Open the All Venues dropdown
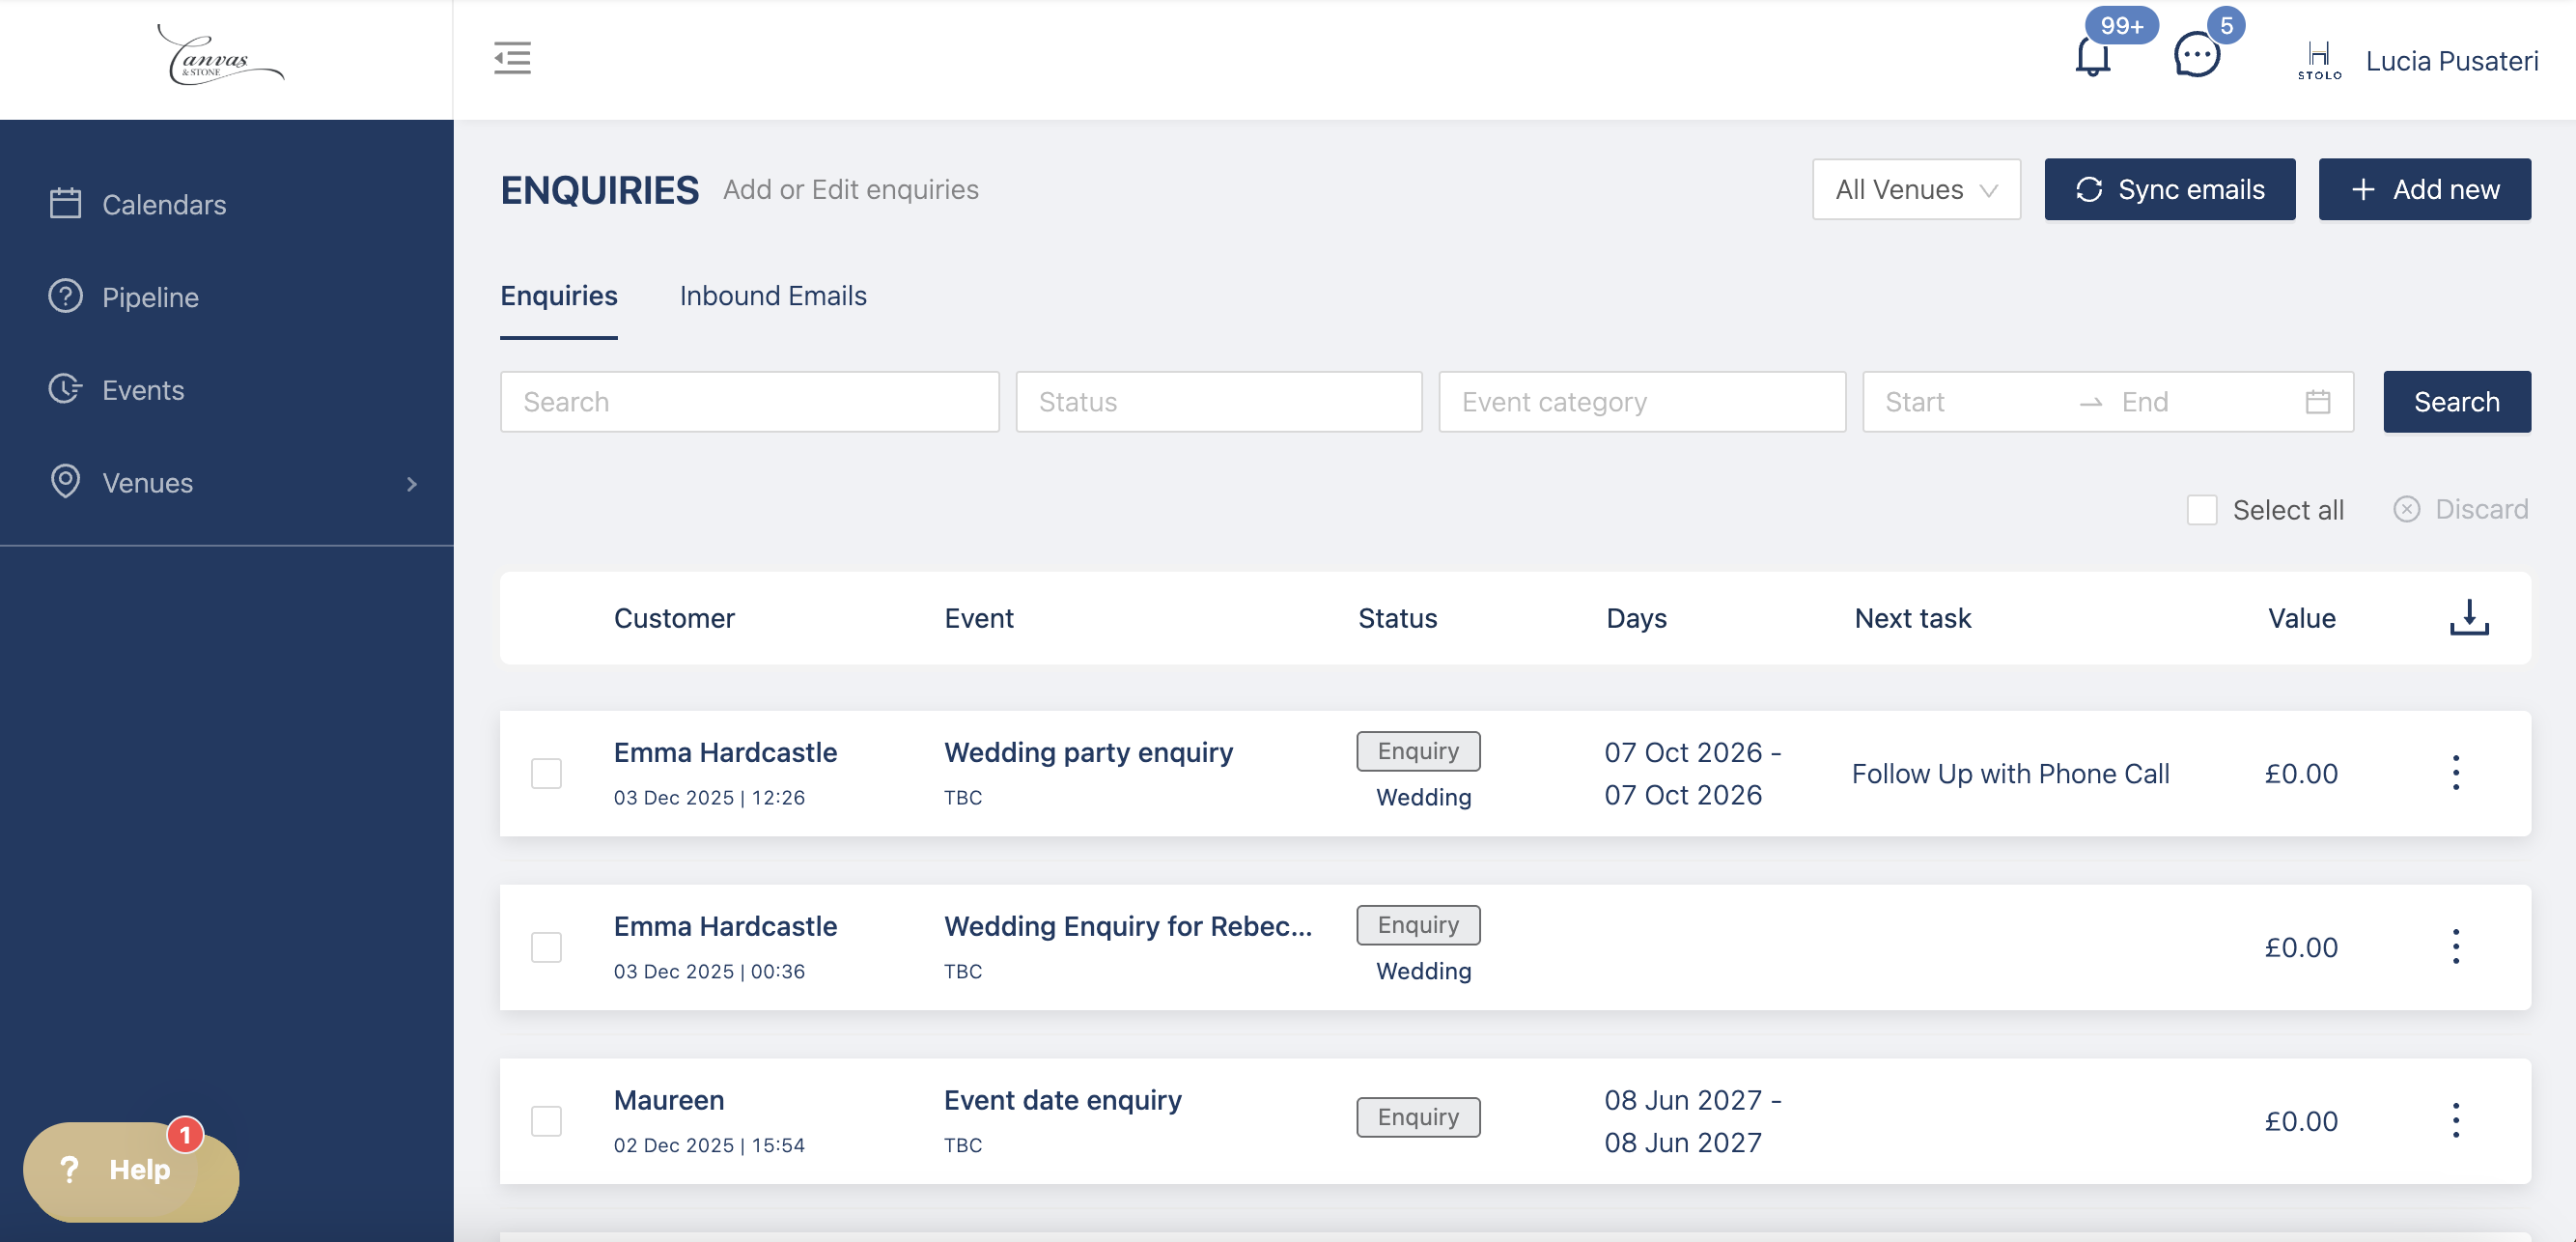 click(1915, 189)
